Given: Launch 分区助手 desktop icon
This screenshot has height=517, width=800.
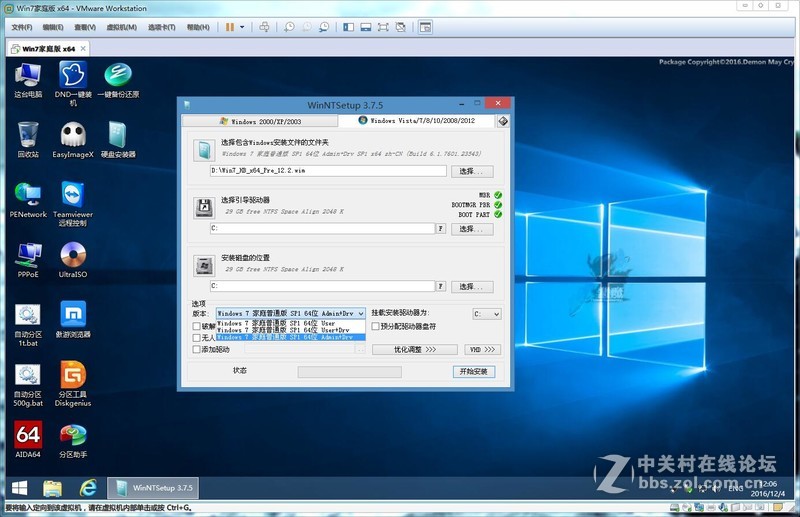Looking at the screenshot, I should pyautogui.click(x=73, y=440).
